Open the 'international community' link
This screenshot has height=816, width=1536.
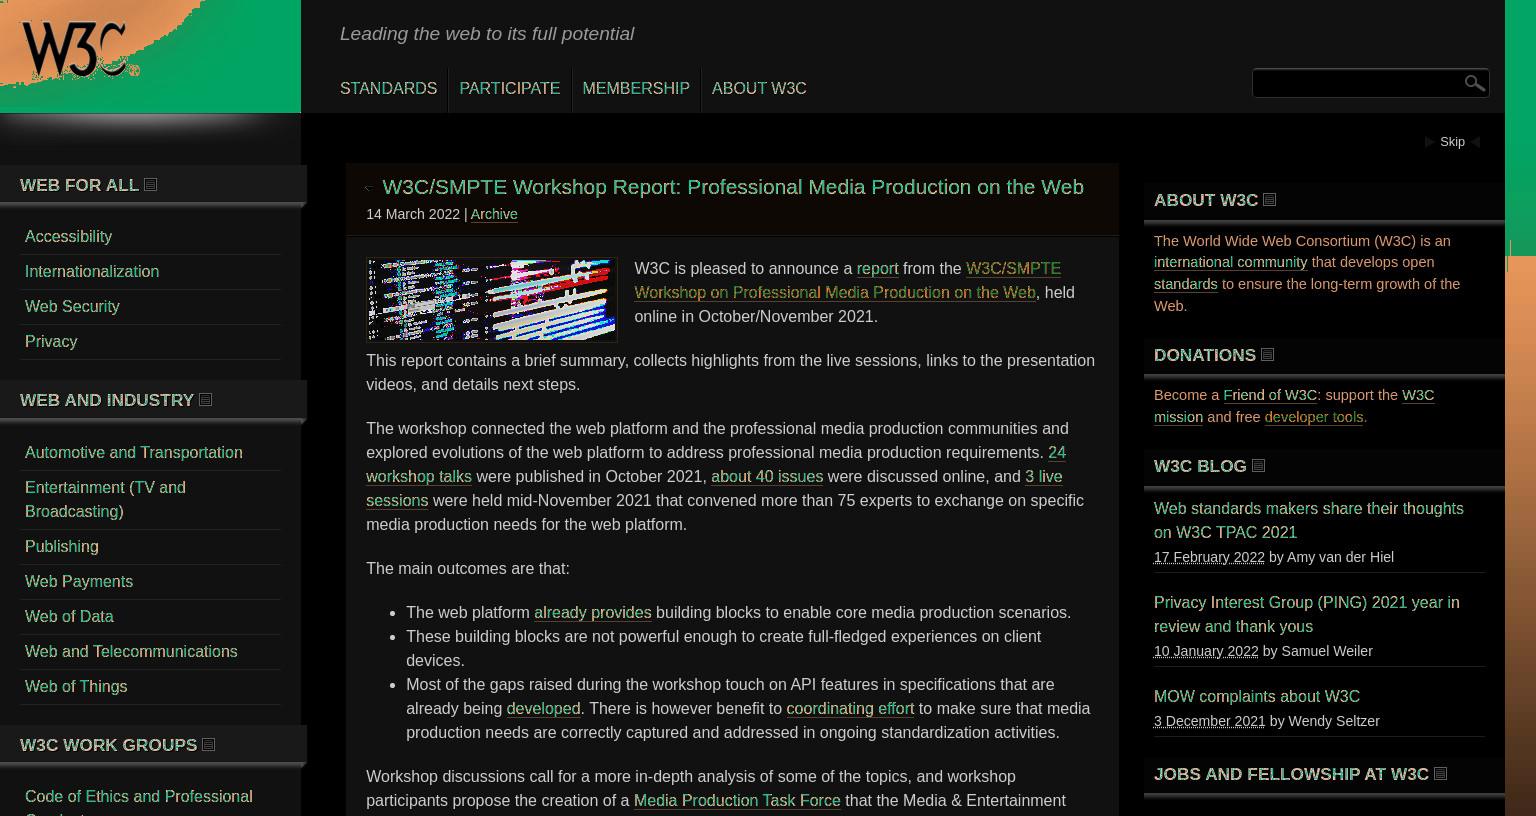[1230, 262]
